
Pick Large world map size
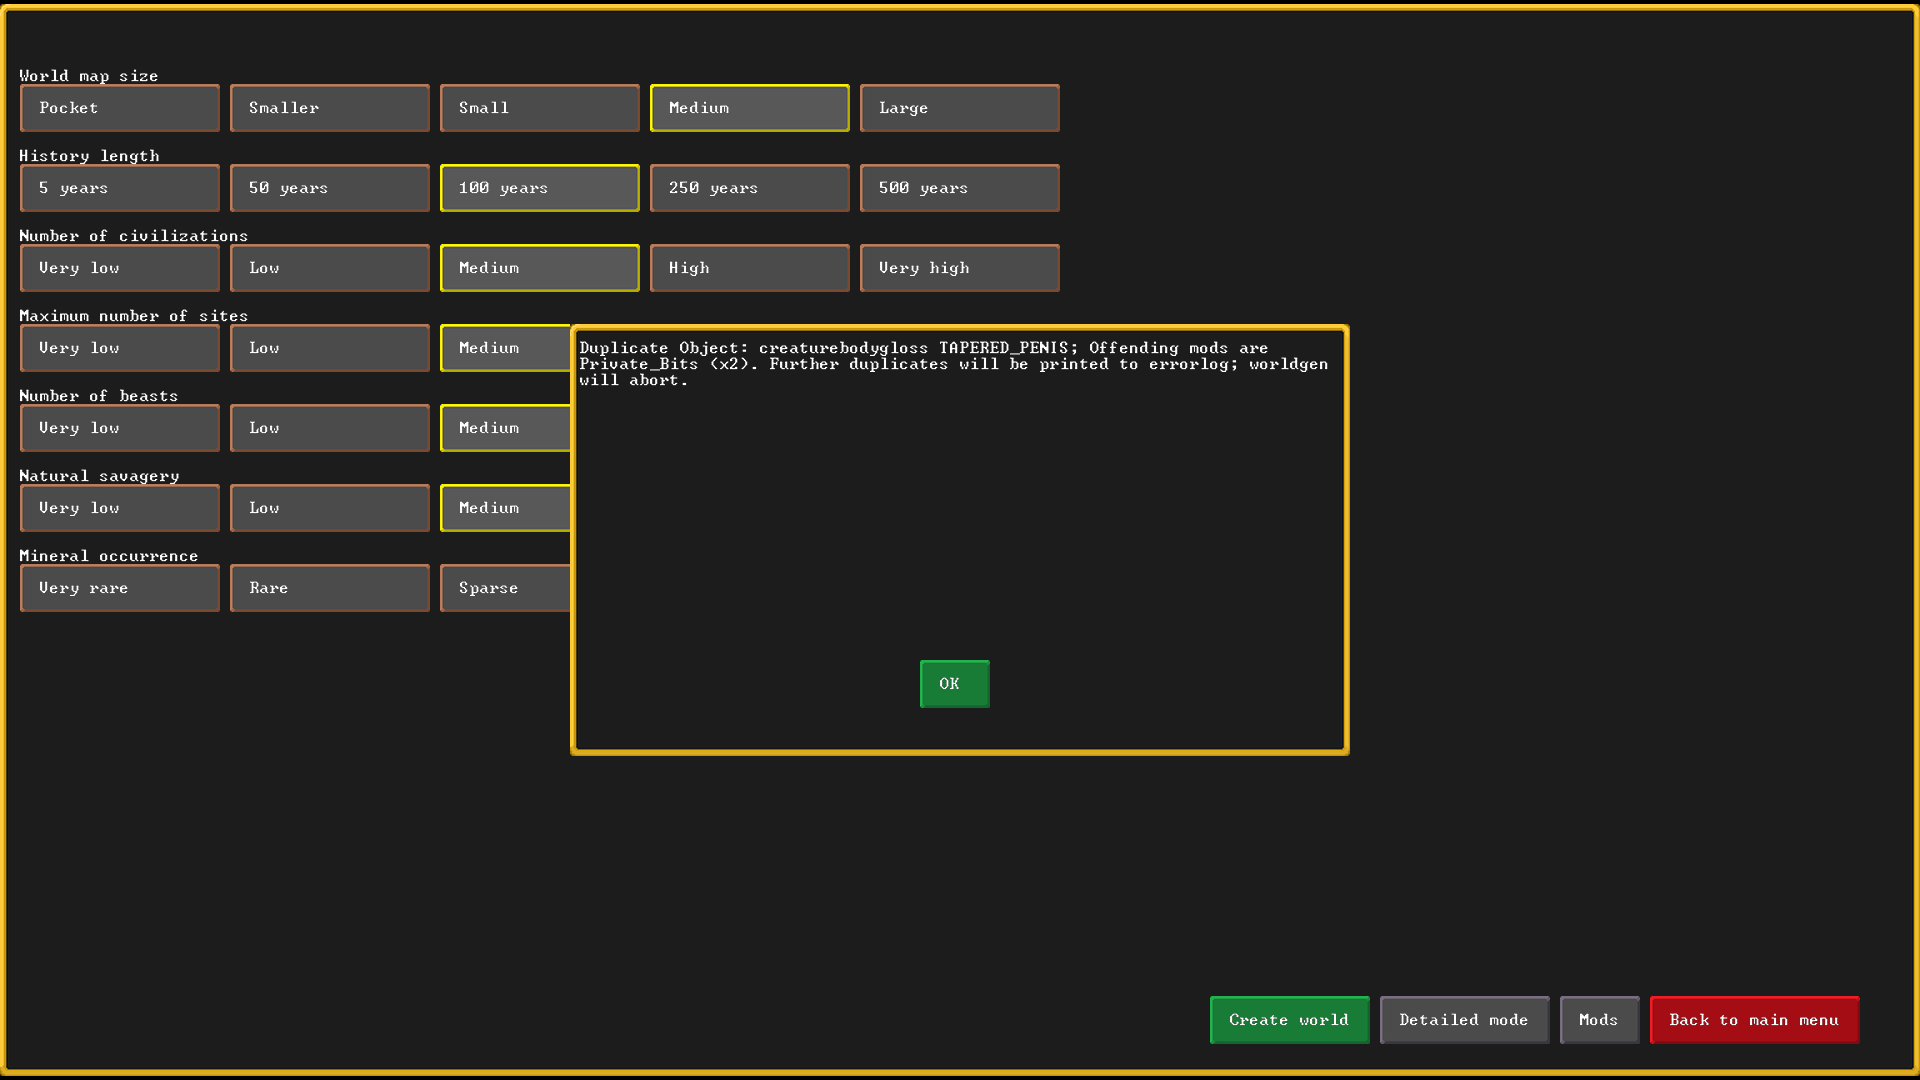(960, 108)
